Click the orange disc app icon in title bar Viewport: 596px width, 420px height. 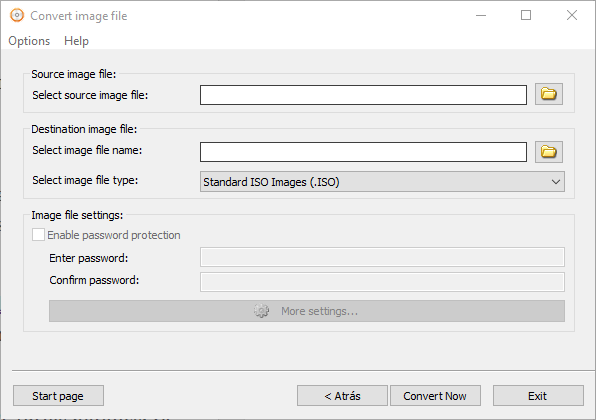coord(17,16)
